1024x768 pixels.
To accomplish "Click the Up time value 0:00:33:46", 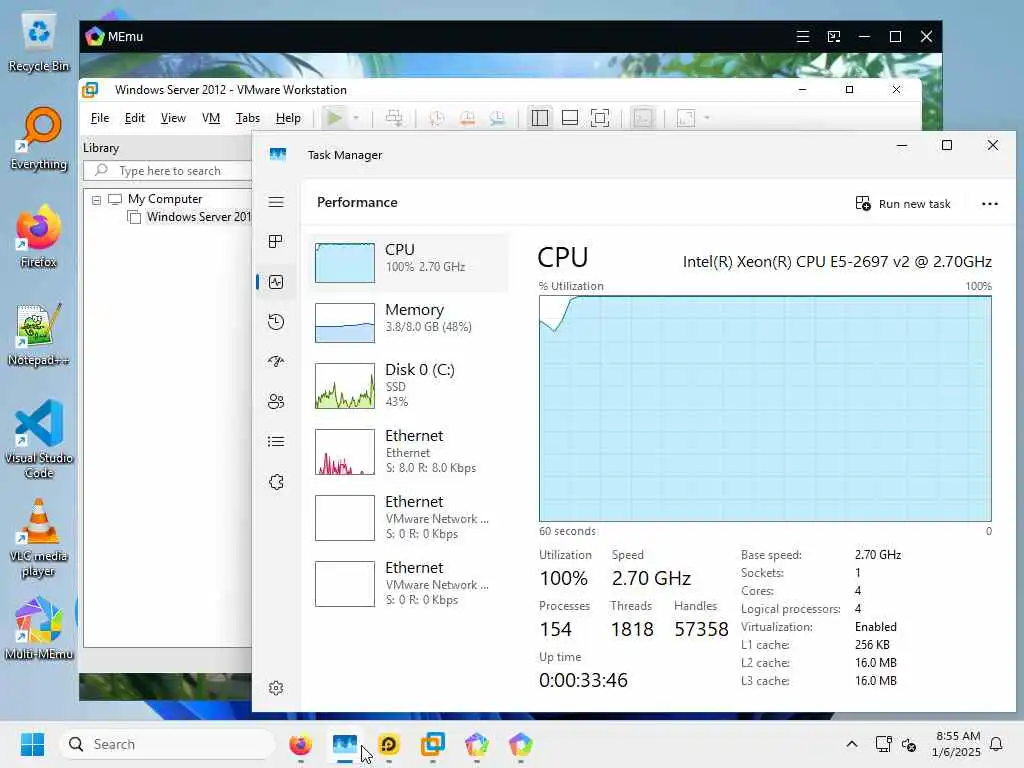I will pyautogui.click(x=583, y=680).
